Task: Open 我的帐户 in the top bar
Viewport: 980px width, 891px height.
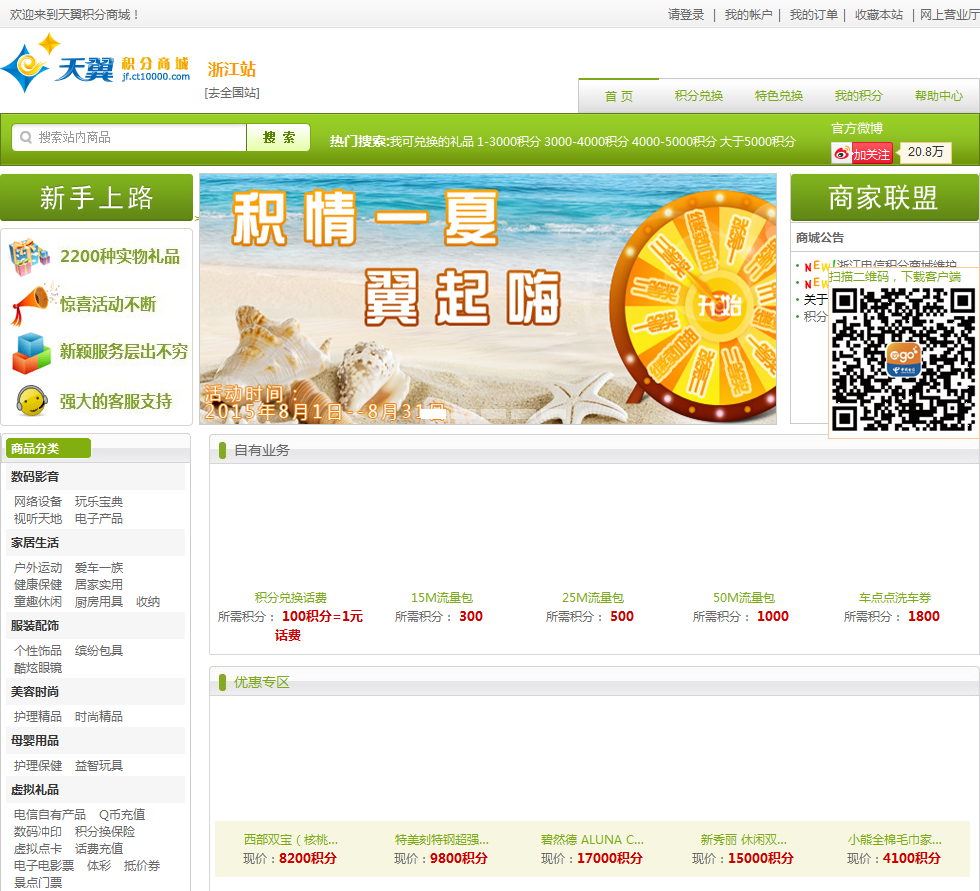Action: click(748, 14)
